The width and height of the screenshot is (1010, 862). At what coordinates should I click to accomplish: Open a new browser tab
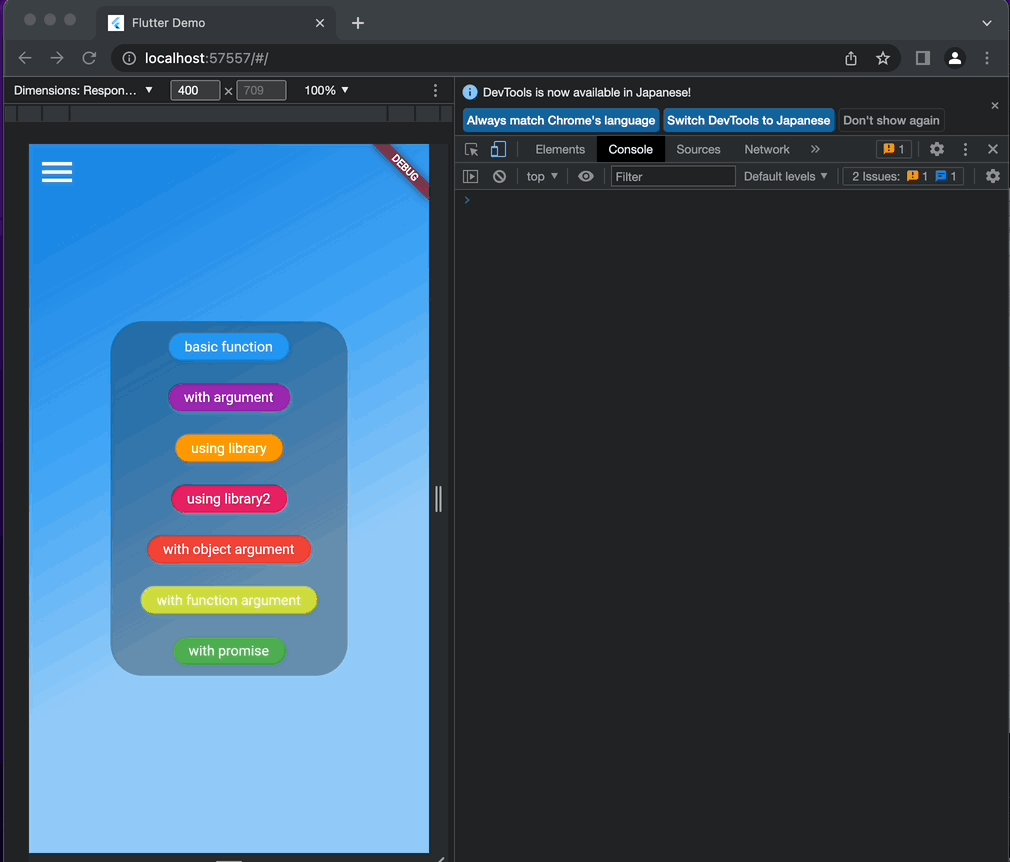click(357, 23)
